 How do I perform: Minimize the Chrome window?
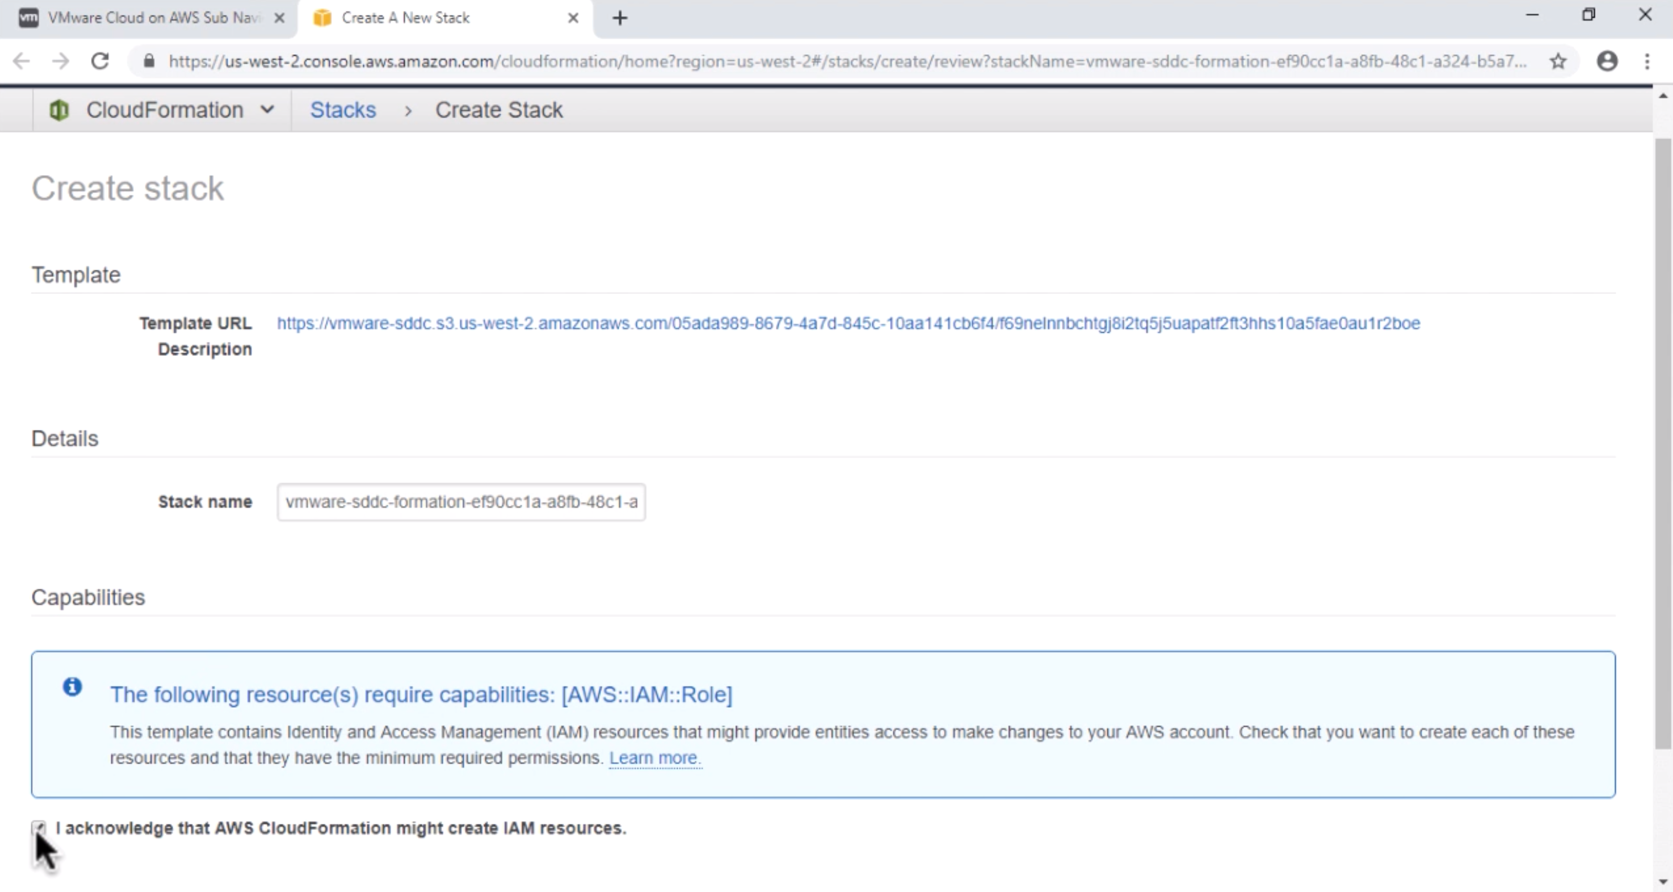[1532, 15]
